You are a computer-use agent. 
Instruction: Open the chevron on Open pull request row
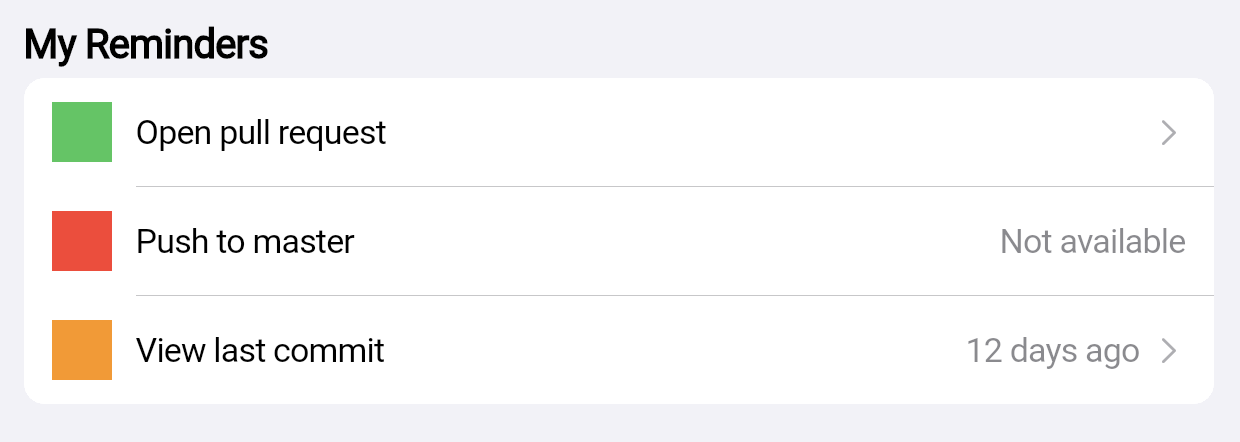tap(1168, 133)
